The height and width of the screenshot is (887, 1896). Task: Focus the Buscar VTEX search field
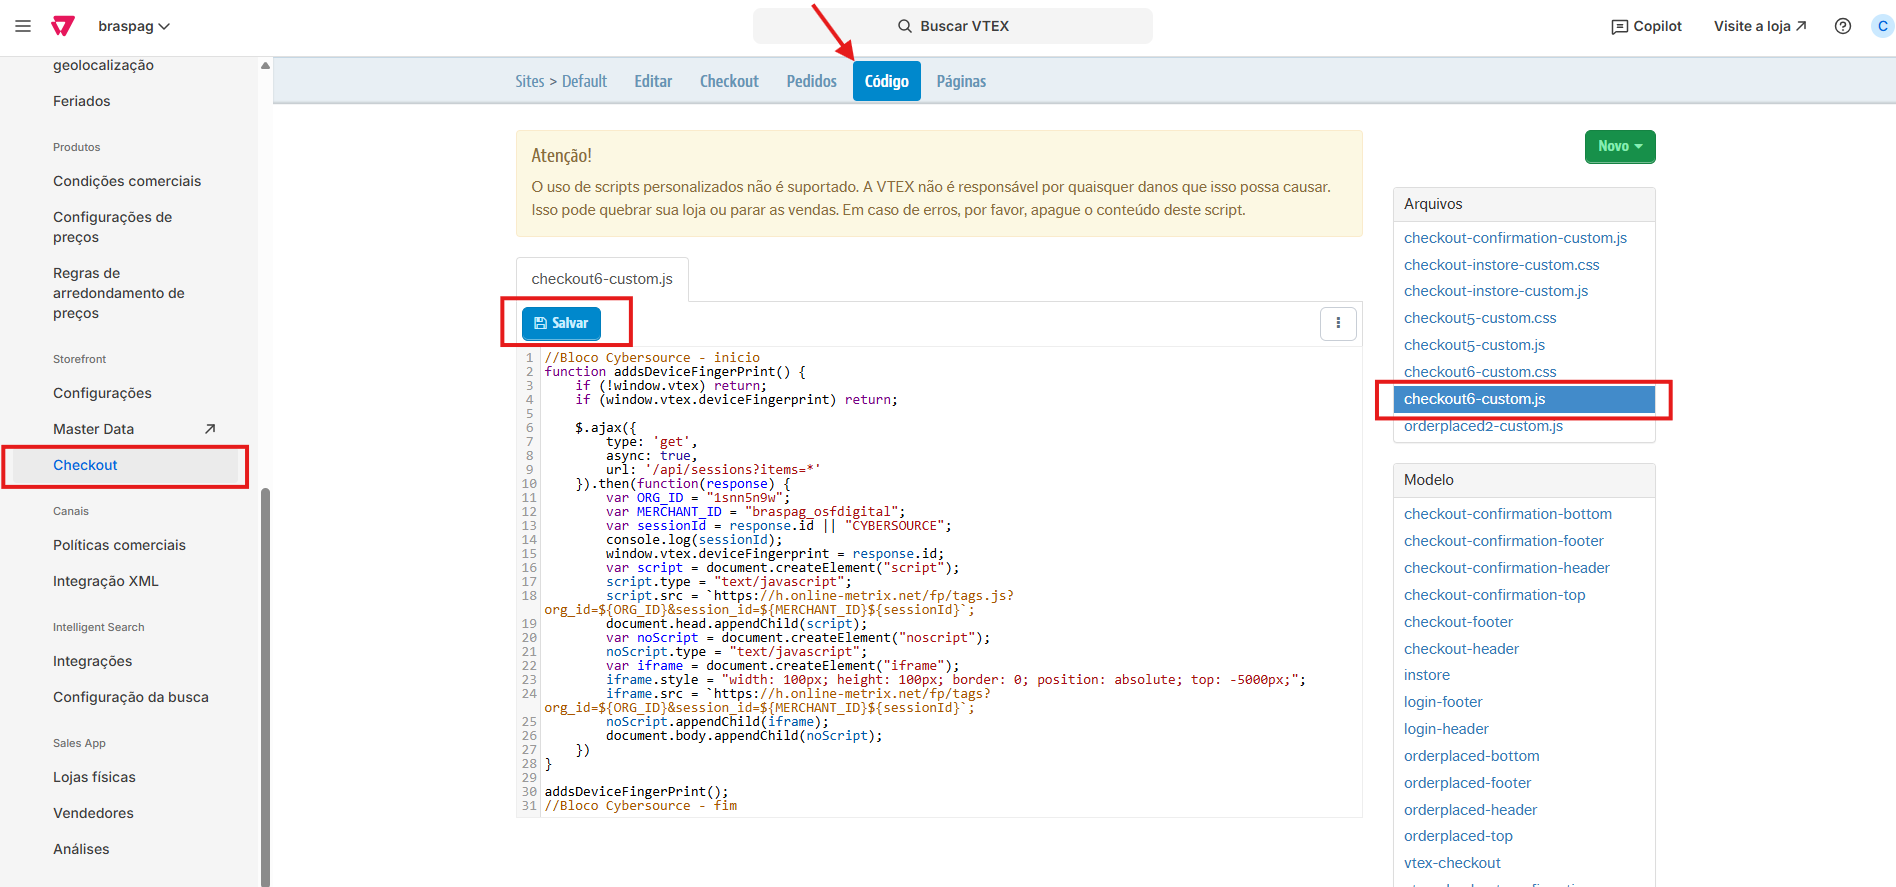(952, 26)
